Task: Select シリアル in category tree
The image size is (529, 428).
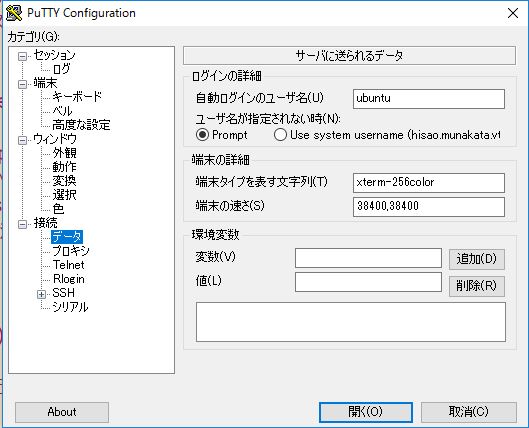Action: tap(70, 307)
